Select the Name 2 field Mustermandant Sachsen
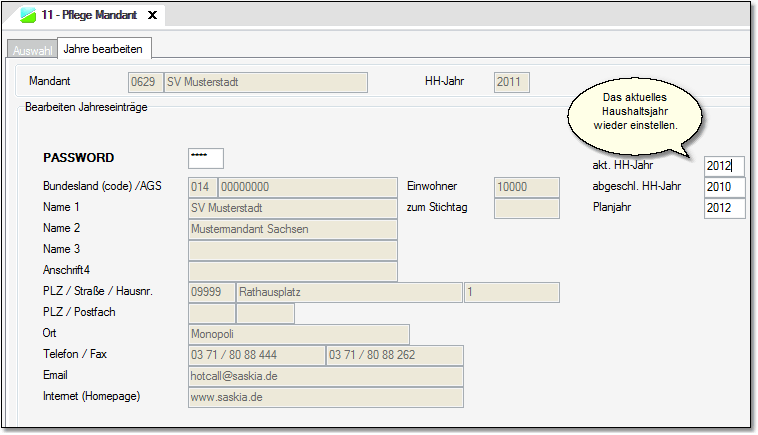758x435 pixels. click(x=292, y=229)
